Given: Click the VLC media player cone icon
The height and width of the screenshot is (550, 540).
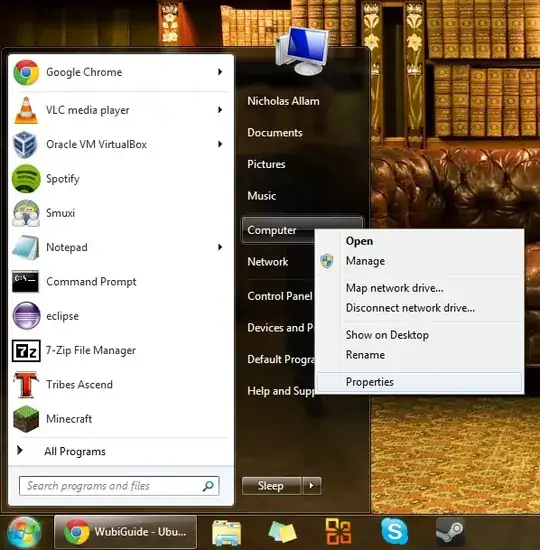Looking at the screenshot, I should click(26, 110).
